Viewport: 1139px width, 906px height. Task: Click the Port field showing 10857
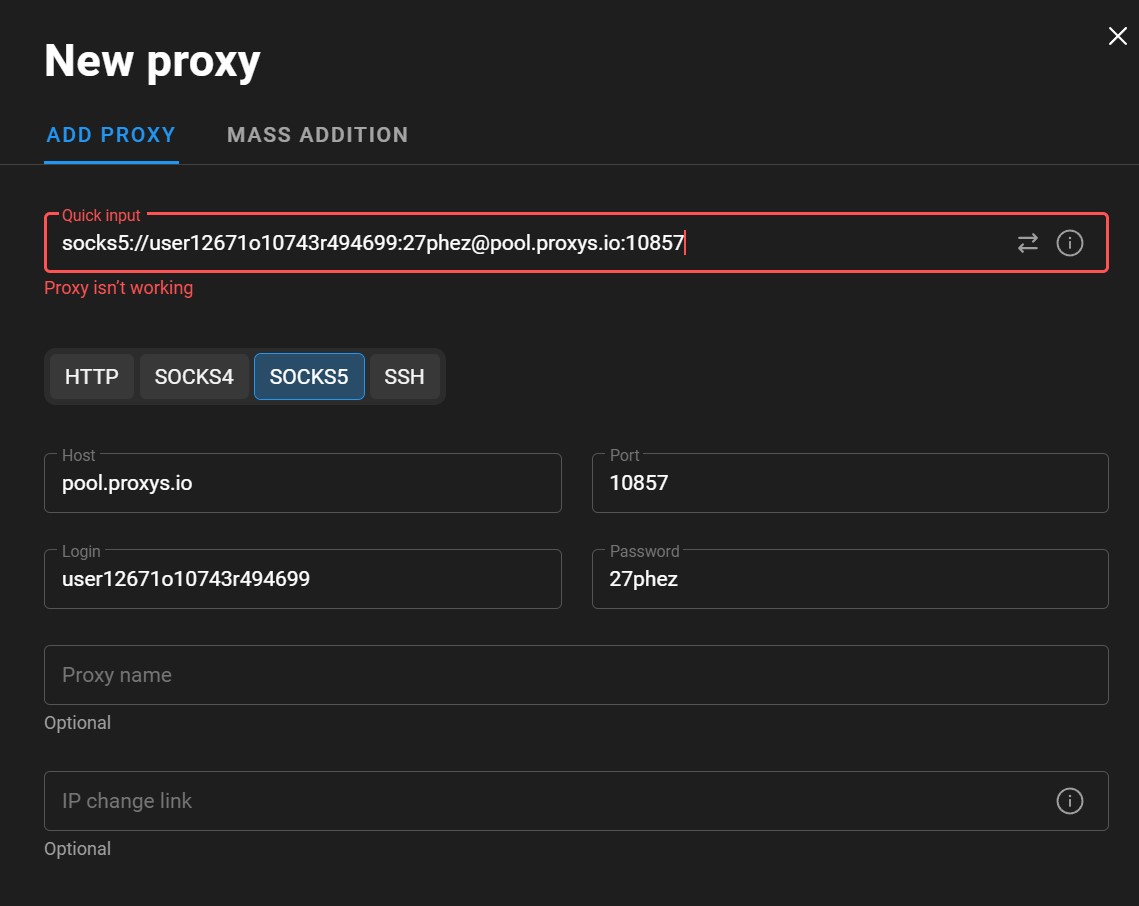[x=849, y=483]
